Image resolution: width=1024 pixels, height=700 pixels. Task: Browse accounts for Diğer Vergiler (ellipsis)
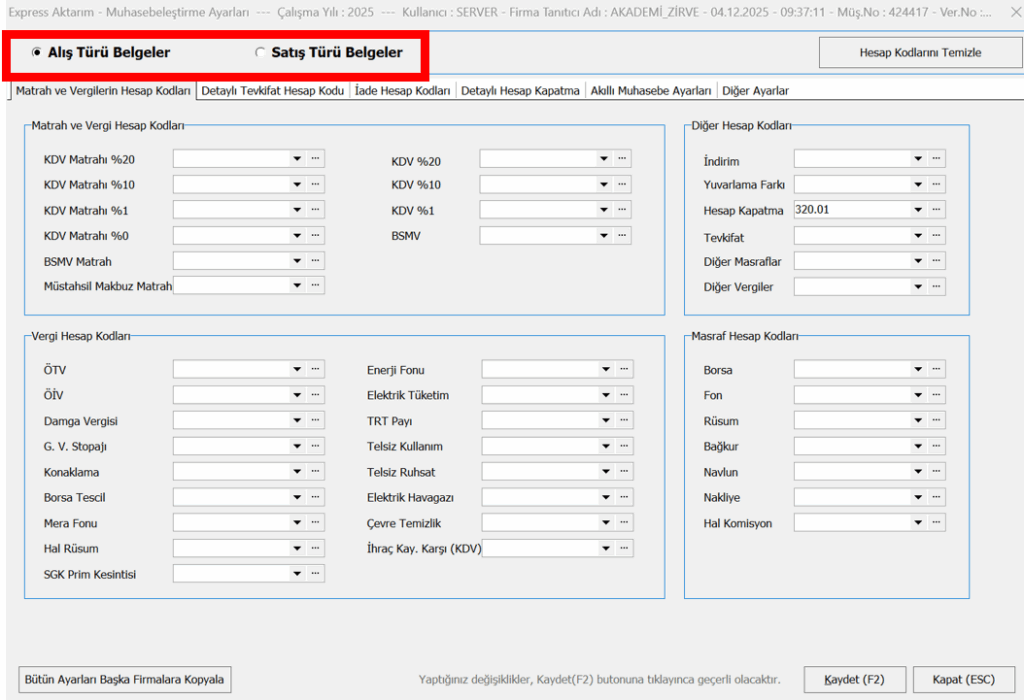pos(936,286)
